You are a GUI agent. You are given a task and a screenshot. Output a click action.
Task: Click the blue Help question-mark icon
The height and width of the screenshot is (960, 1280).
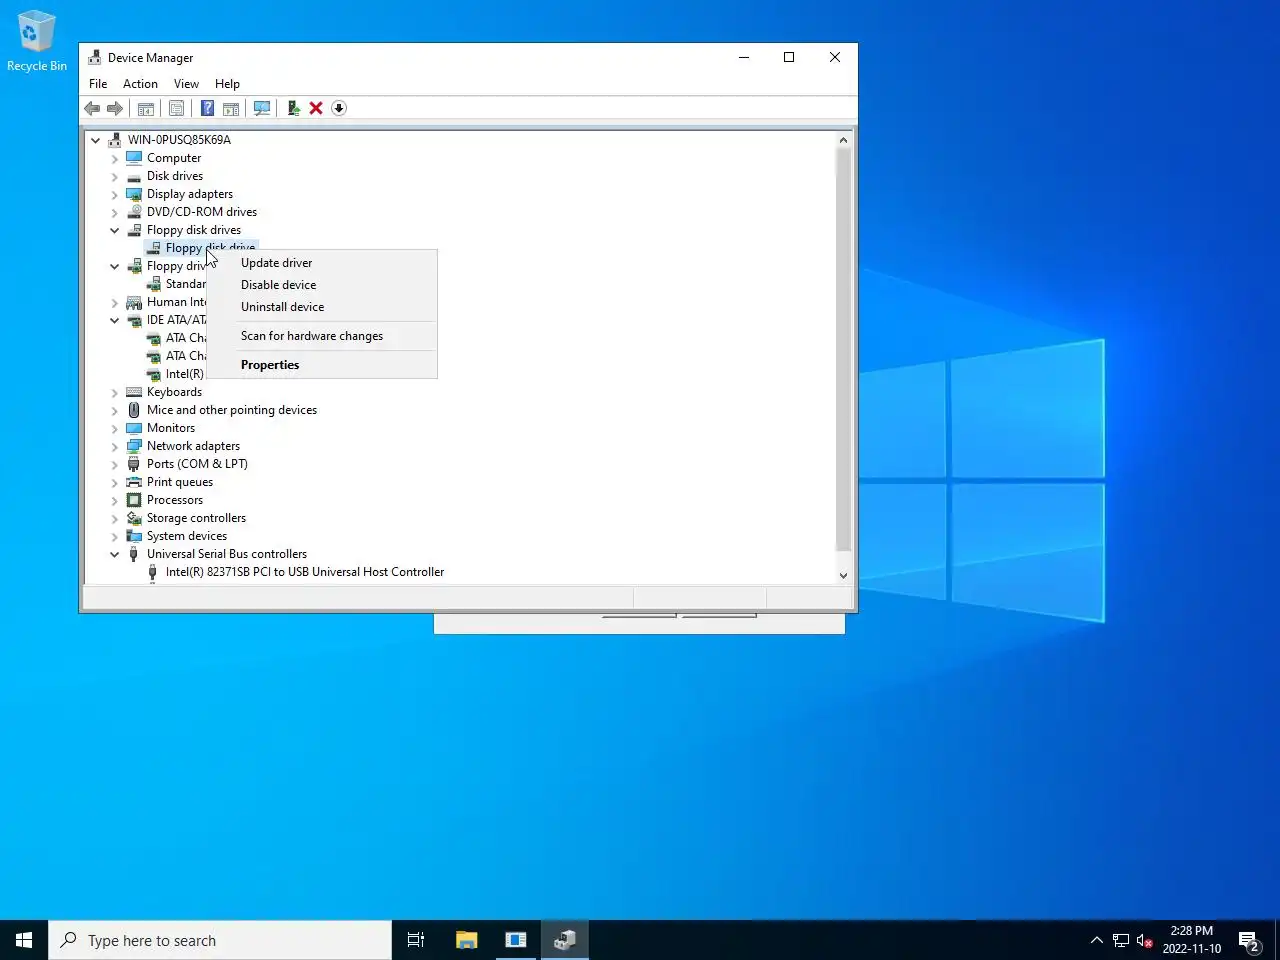[x=207, y=108]
